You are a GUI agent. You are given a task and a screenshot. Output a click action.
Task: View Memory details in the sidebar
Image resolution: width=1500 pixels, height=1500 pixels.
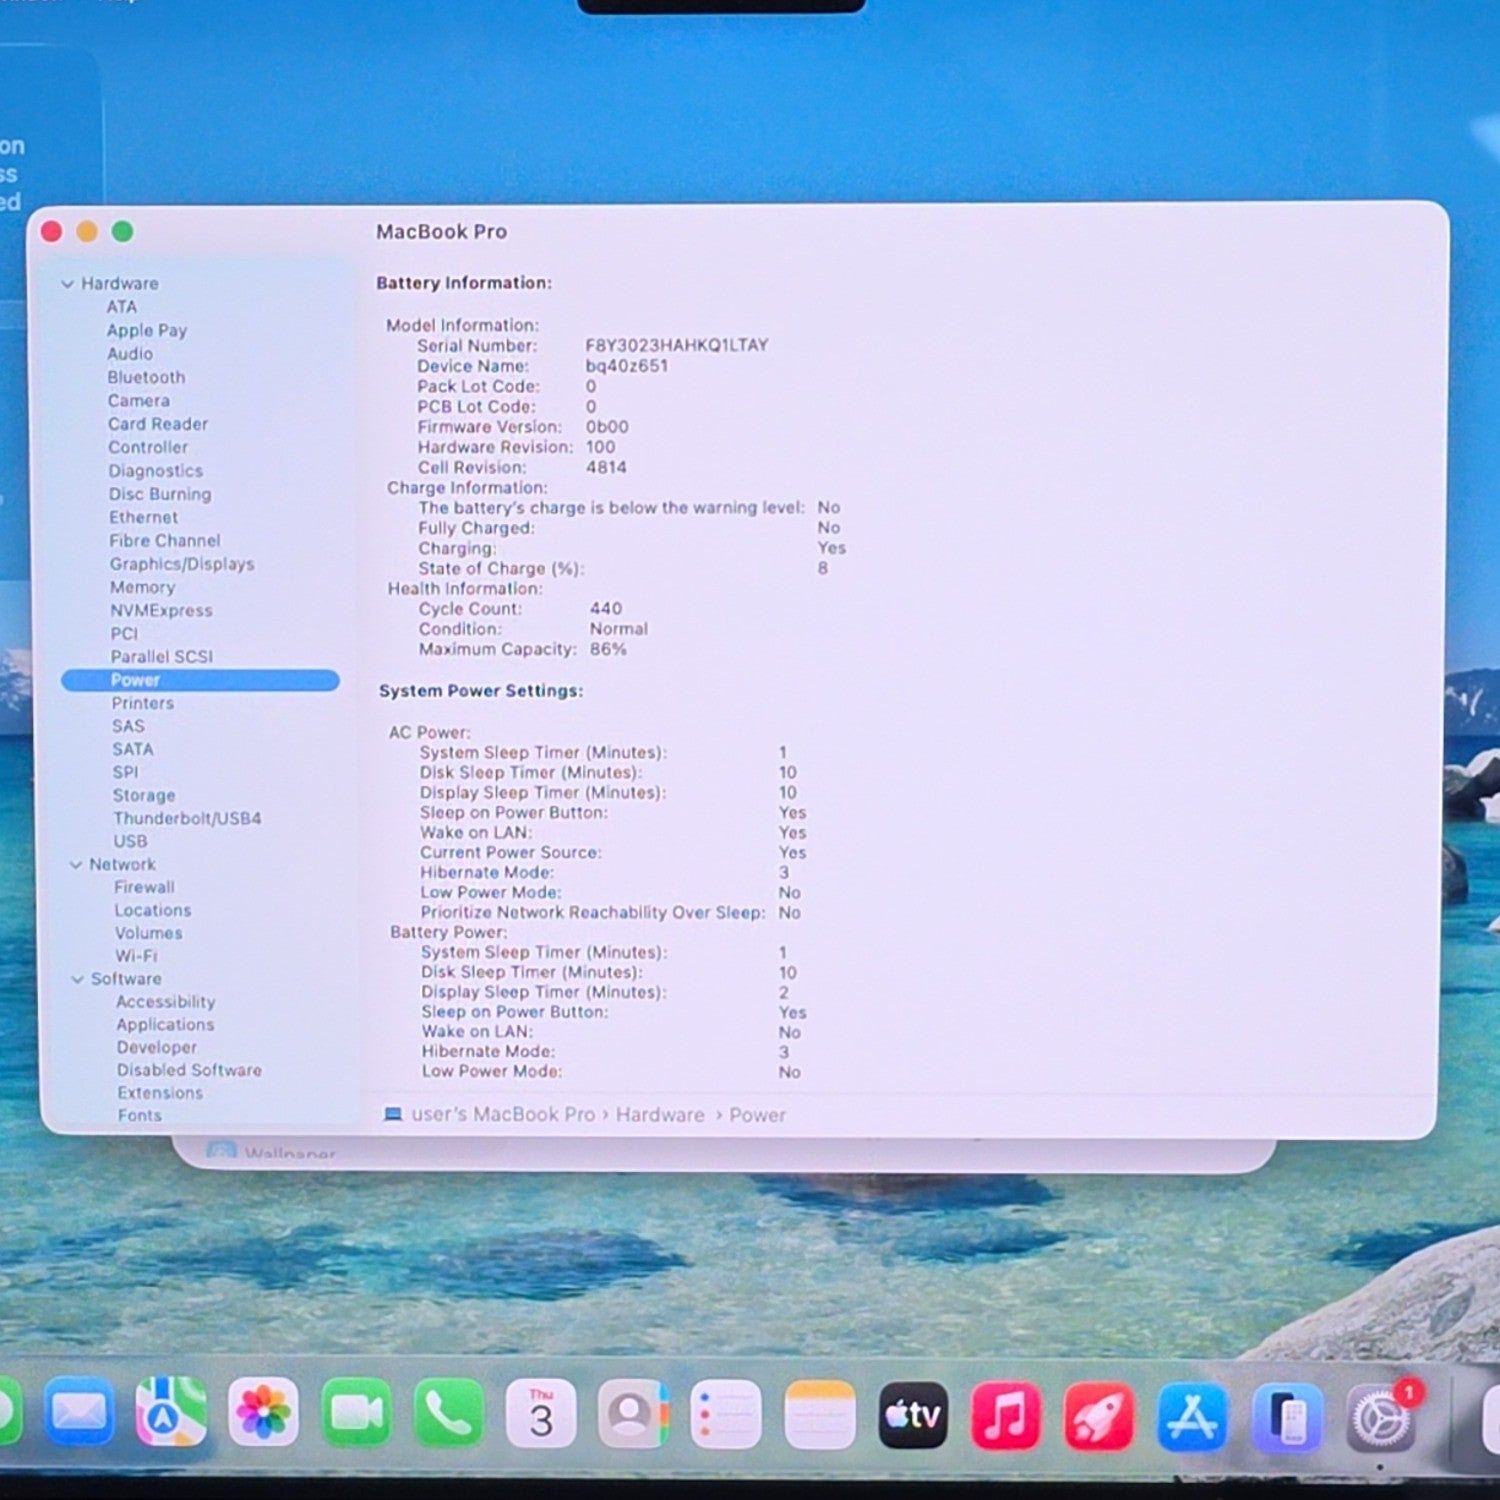(142, 587)
